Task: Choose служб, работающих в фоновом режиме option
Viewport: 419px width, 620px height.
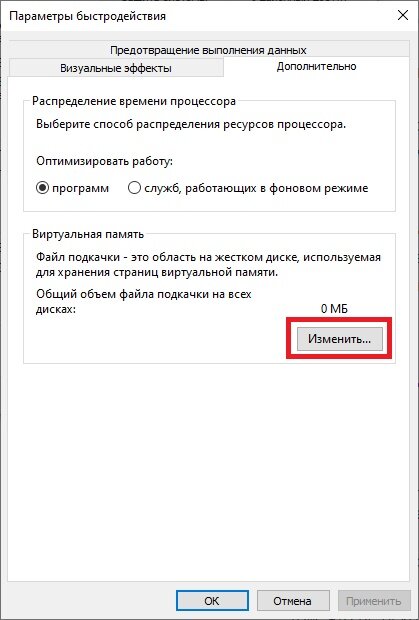Action: [x=248, y=188]
